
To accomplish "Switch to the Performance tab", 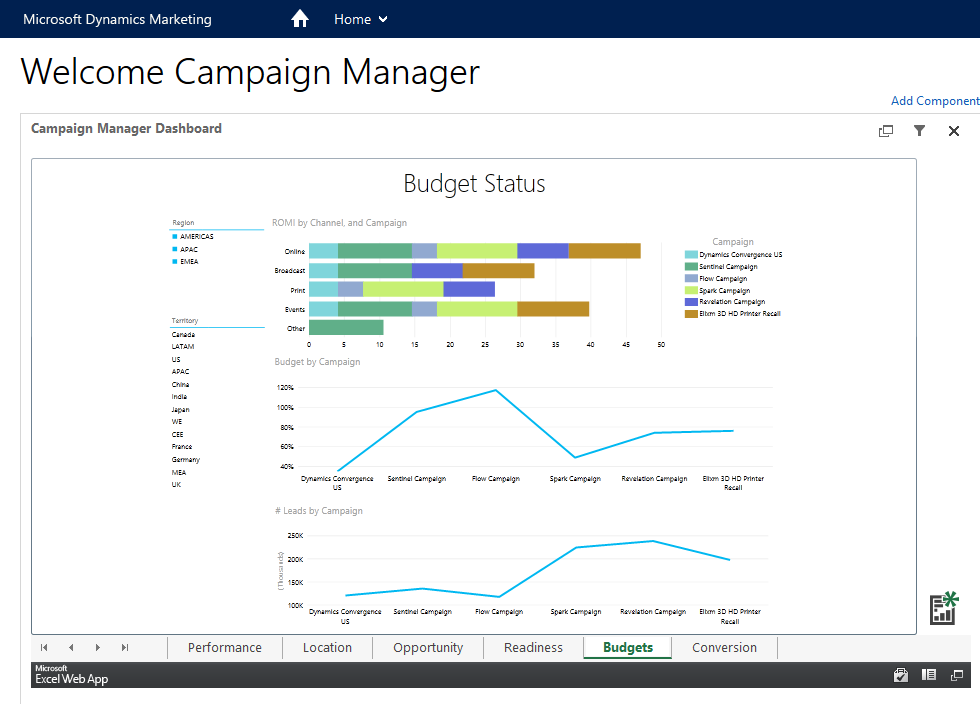I will click(225, 648).
